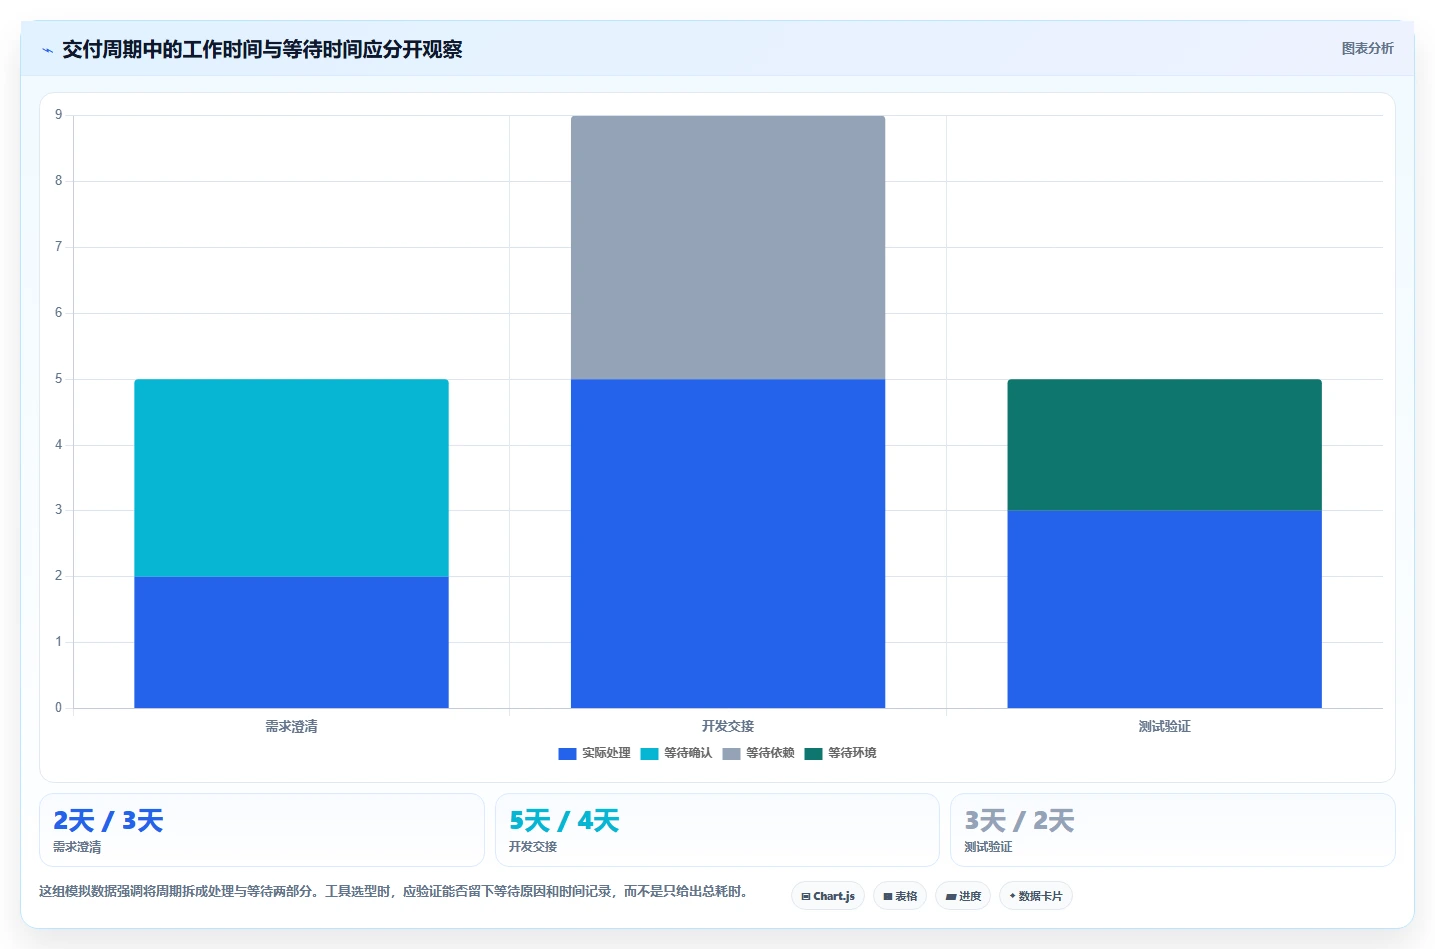This screenshot has width=1435, height=949.
Task: Click the 等待环境 legend label
Action: click(852, 753)
